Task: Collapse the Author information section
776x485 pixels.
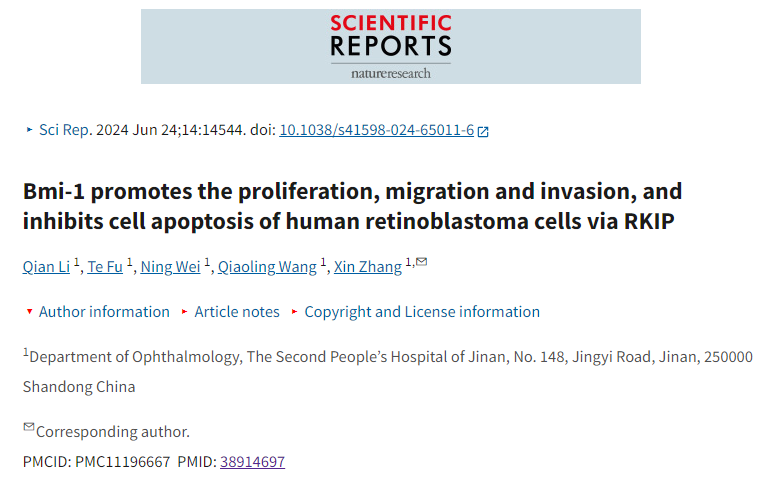Action: [x=98, y=312]
